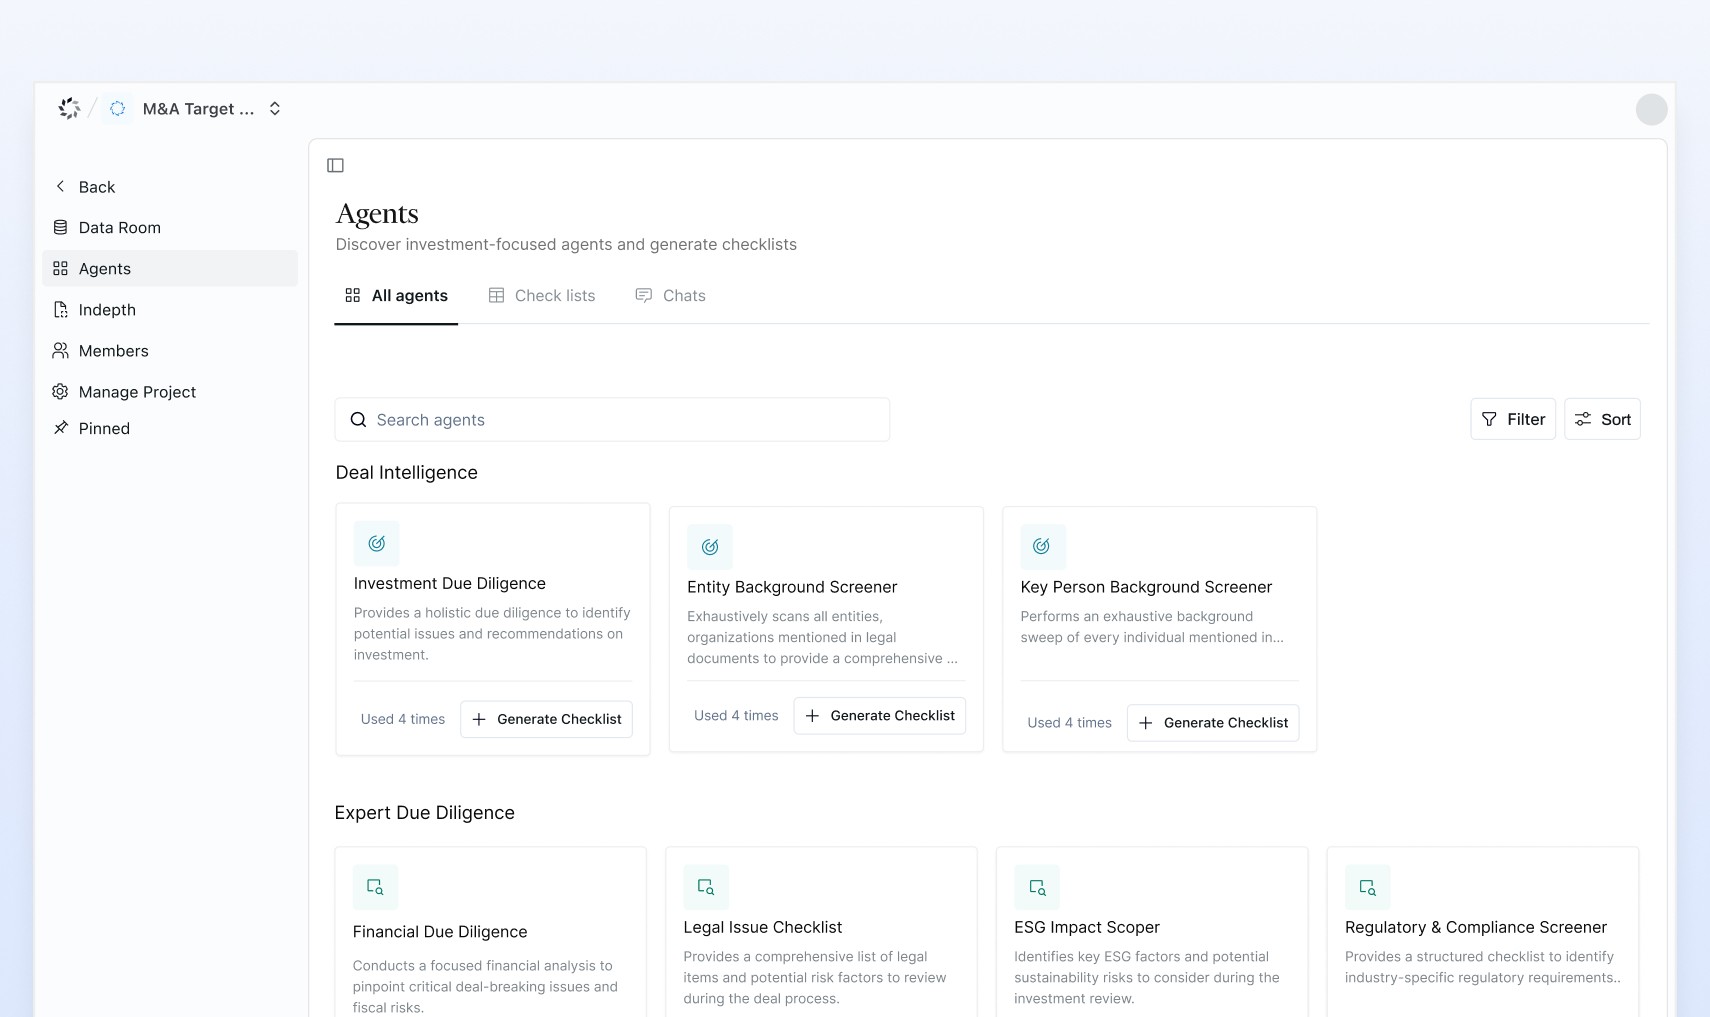This screenshot has height=1017, width=1710.
Task: Open Regulatory & Compliance Screener card title
Action: click(1476, 928)
